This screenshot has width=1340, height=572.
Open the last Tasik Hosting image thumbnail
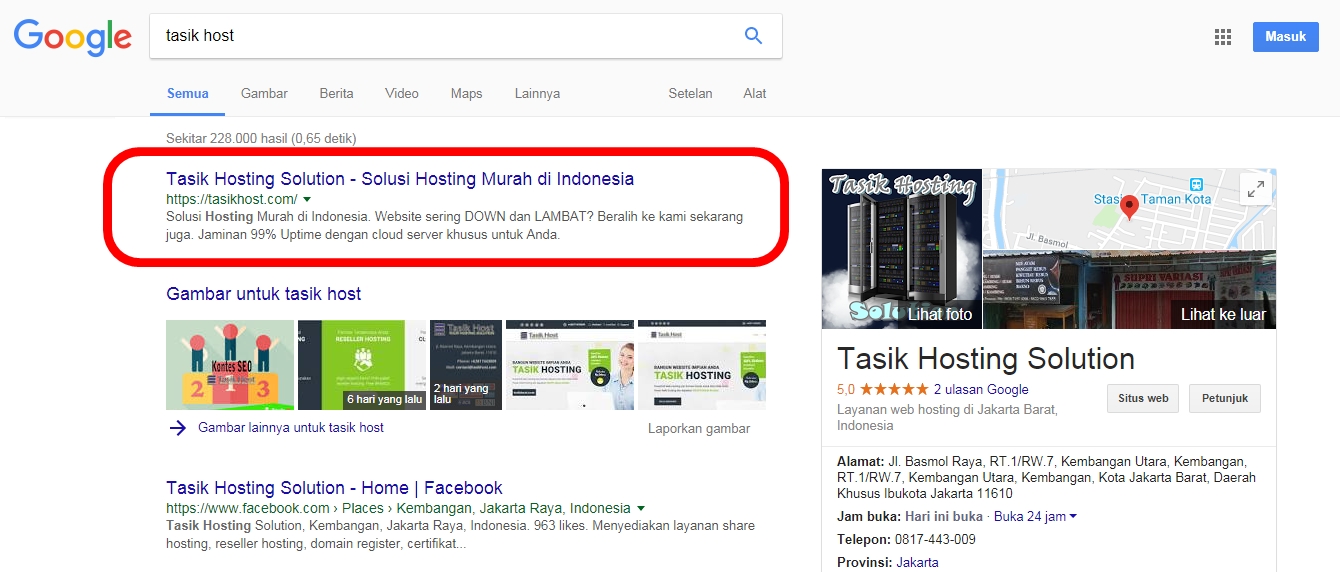click(702, 365)
